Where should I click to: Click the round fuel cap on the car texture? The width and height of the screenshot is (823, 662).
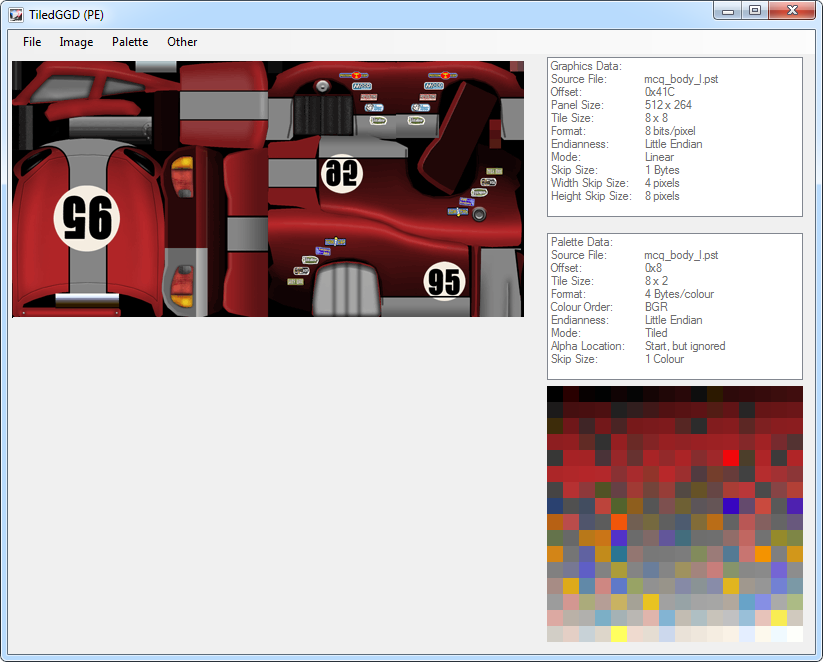tap(480, 214)
